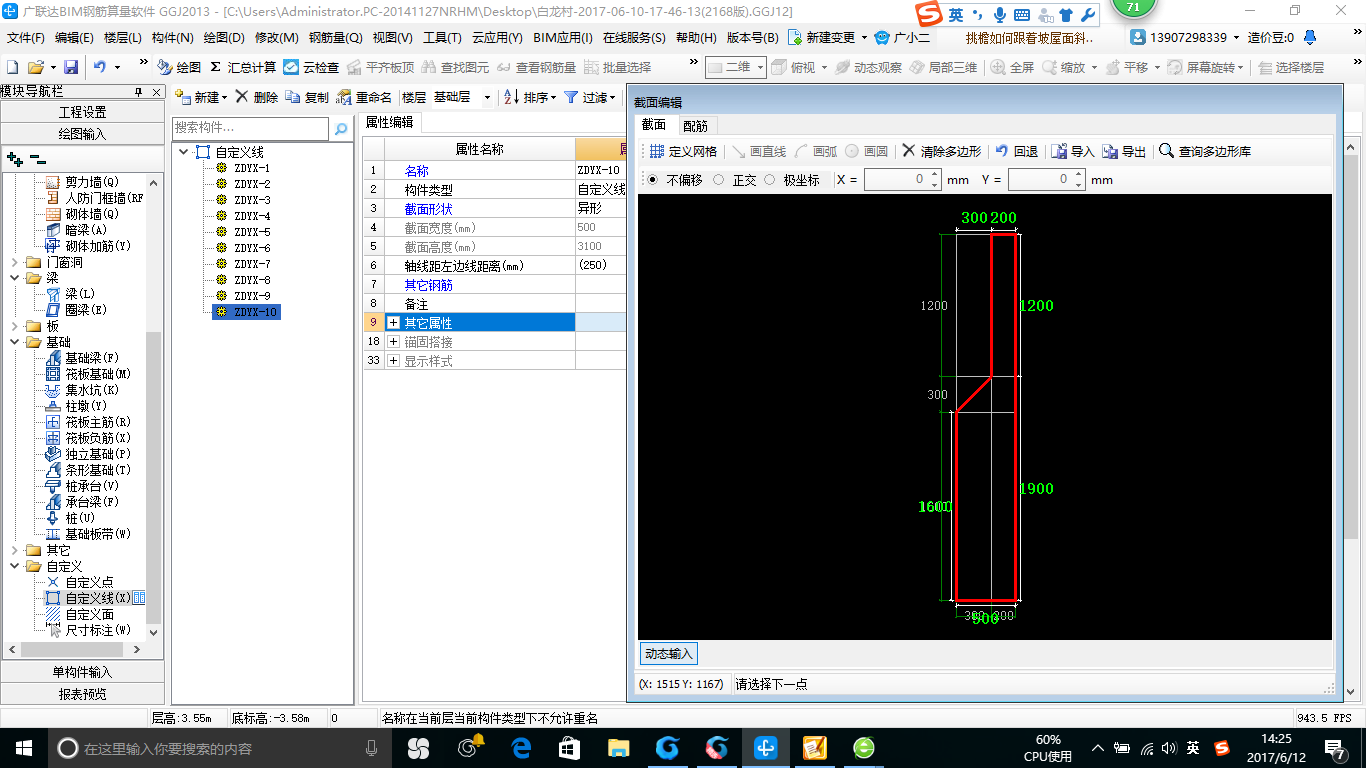Open the BIM应用(I) menu
The image size is (1366, 768).
(x=563, y=38)
